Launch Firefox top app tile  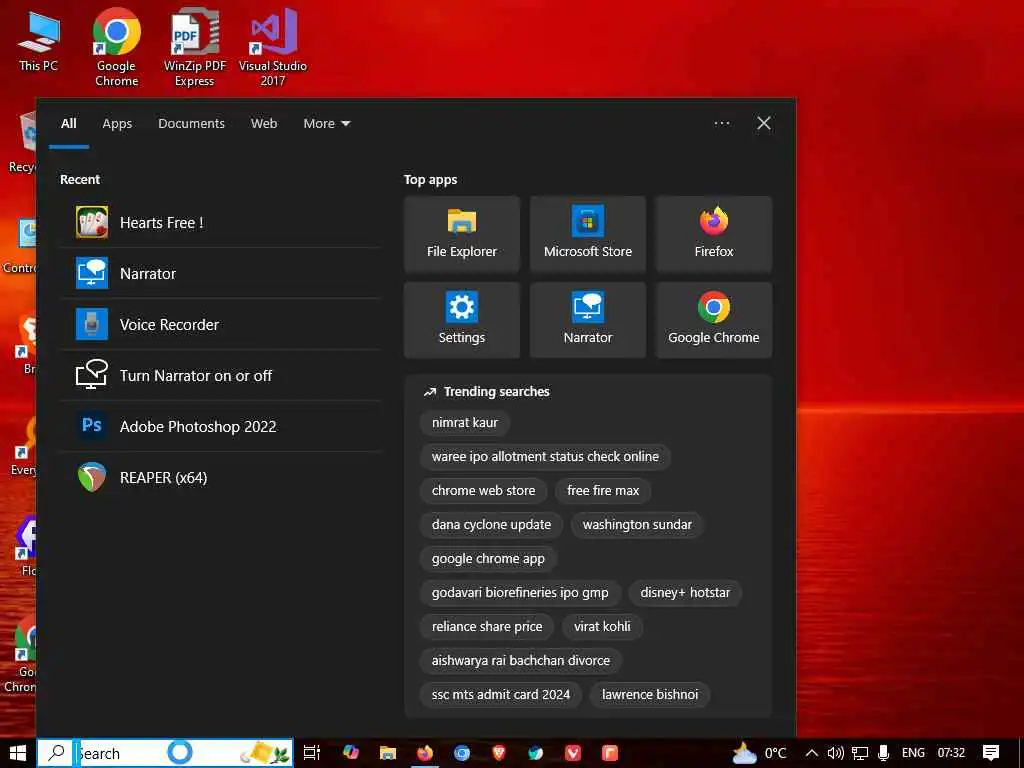(714, 234)
